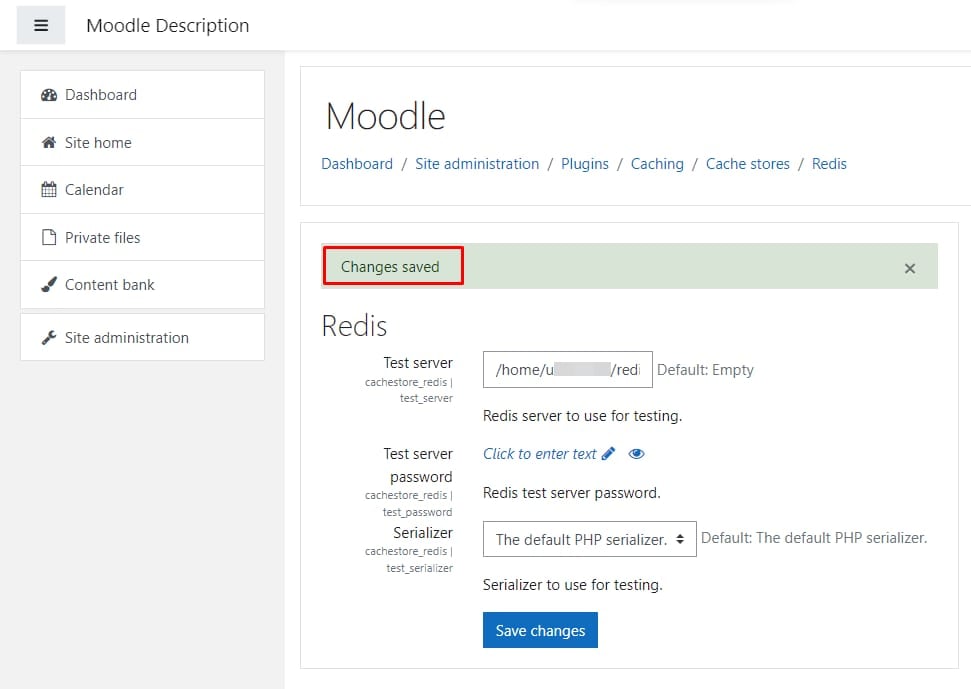Image resolution: width=971 pixels, height=689 pixels.
Task: Click the house icon beside Site home
Action: point(49,142)
